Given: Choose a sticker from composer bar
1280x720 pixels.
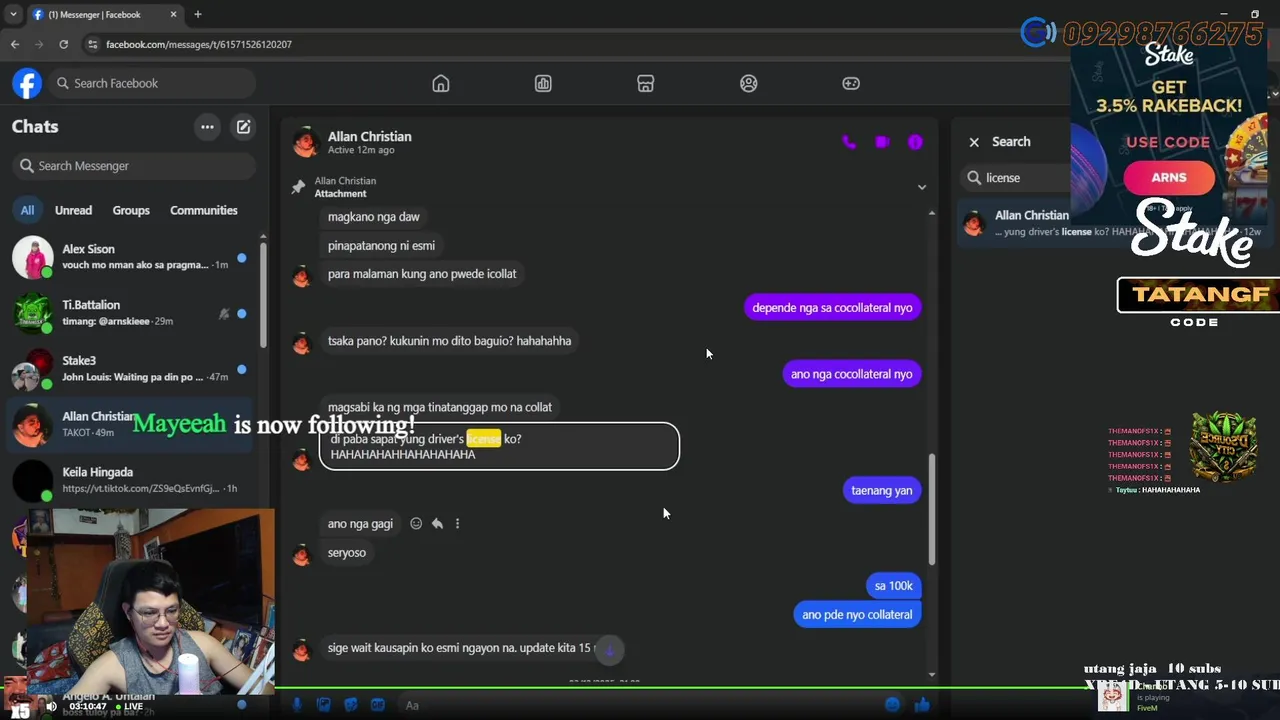Looking at the screenshot, I should point(351,705).
